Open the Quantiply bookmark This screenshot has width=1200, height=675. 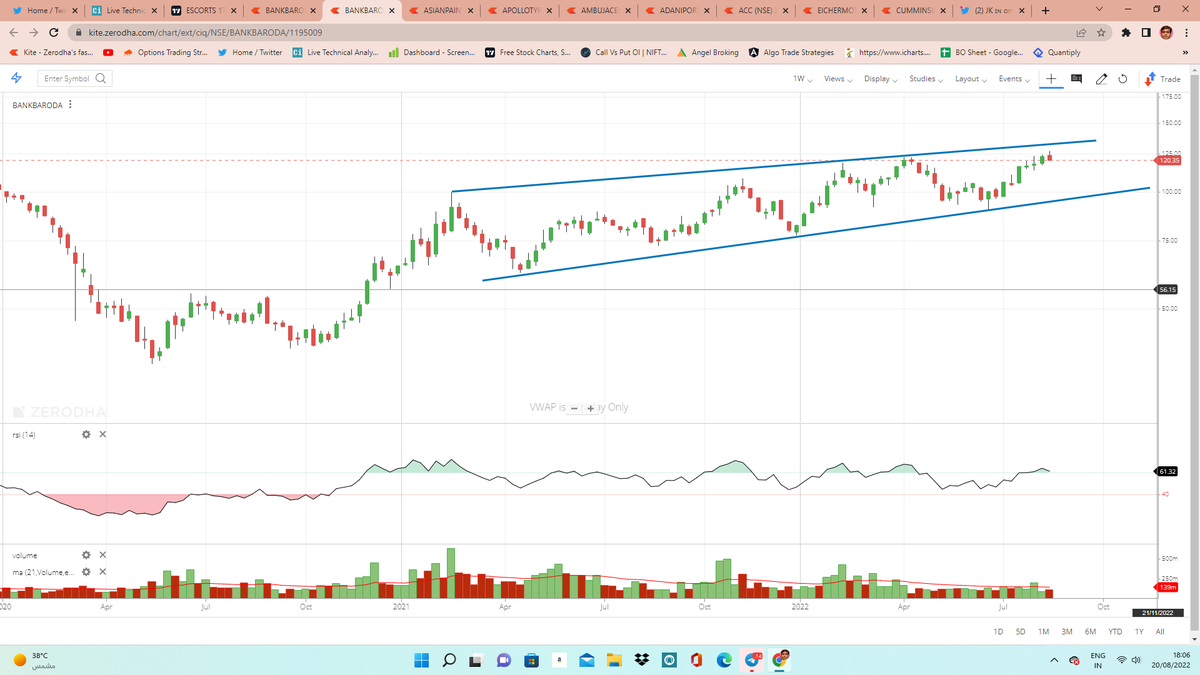1057,52
